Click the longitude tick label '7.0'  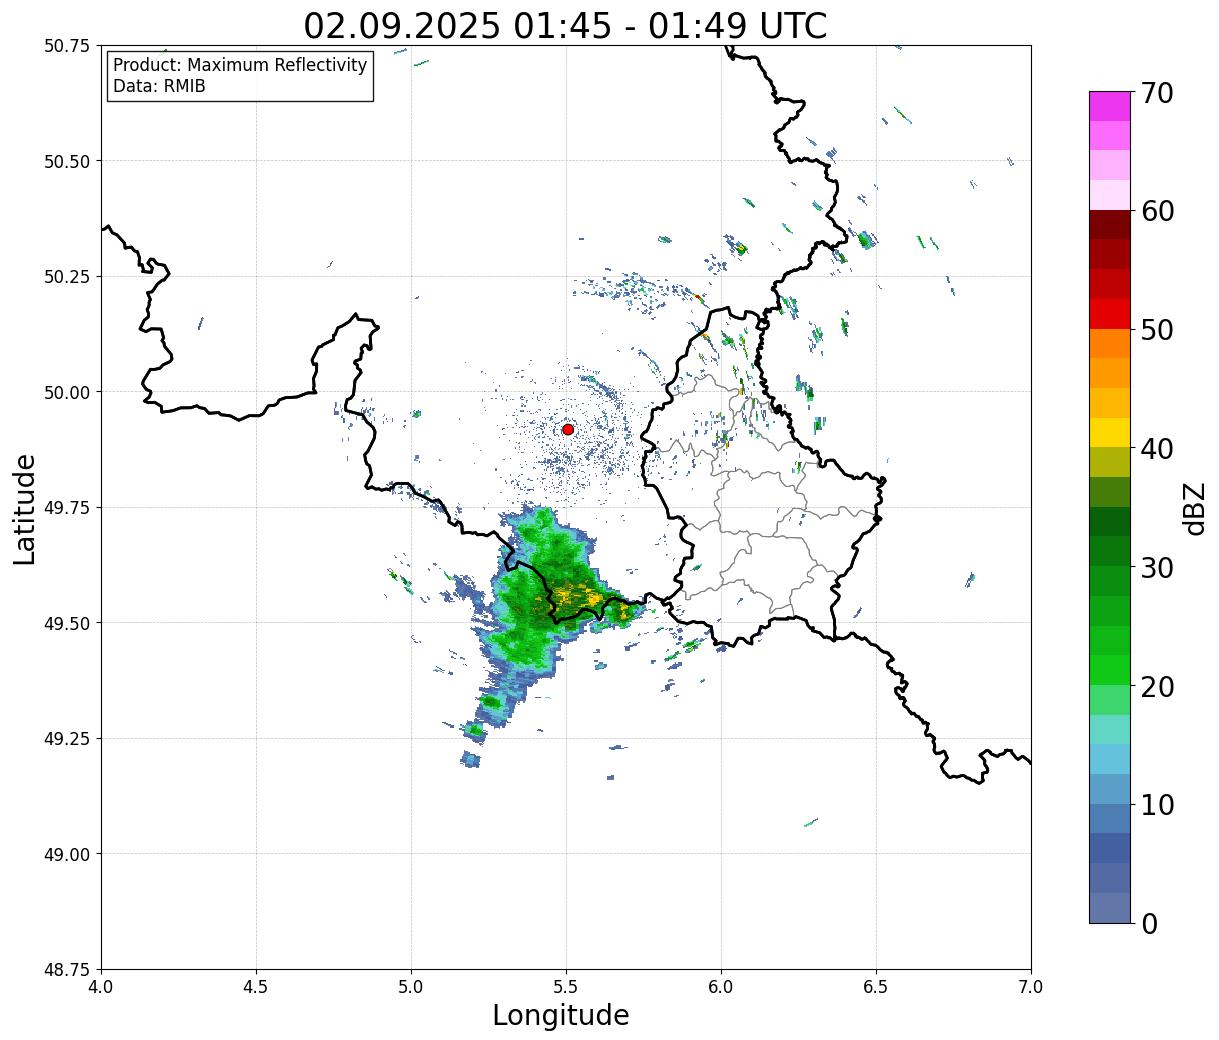point(1031,986)
